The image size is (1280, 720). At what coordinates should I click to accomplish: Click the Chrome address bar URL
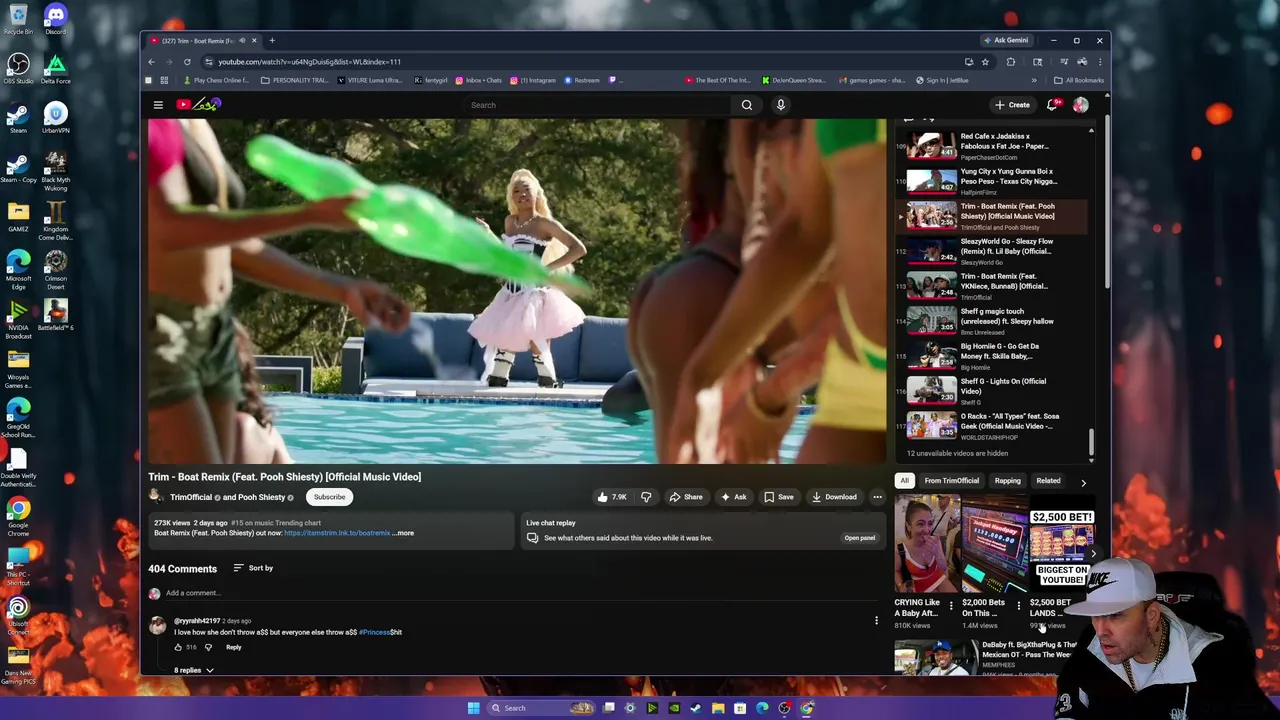pyautogui.click(x=310, y=62)
